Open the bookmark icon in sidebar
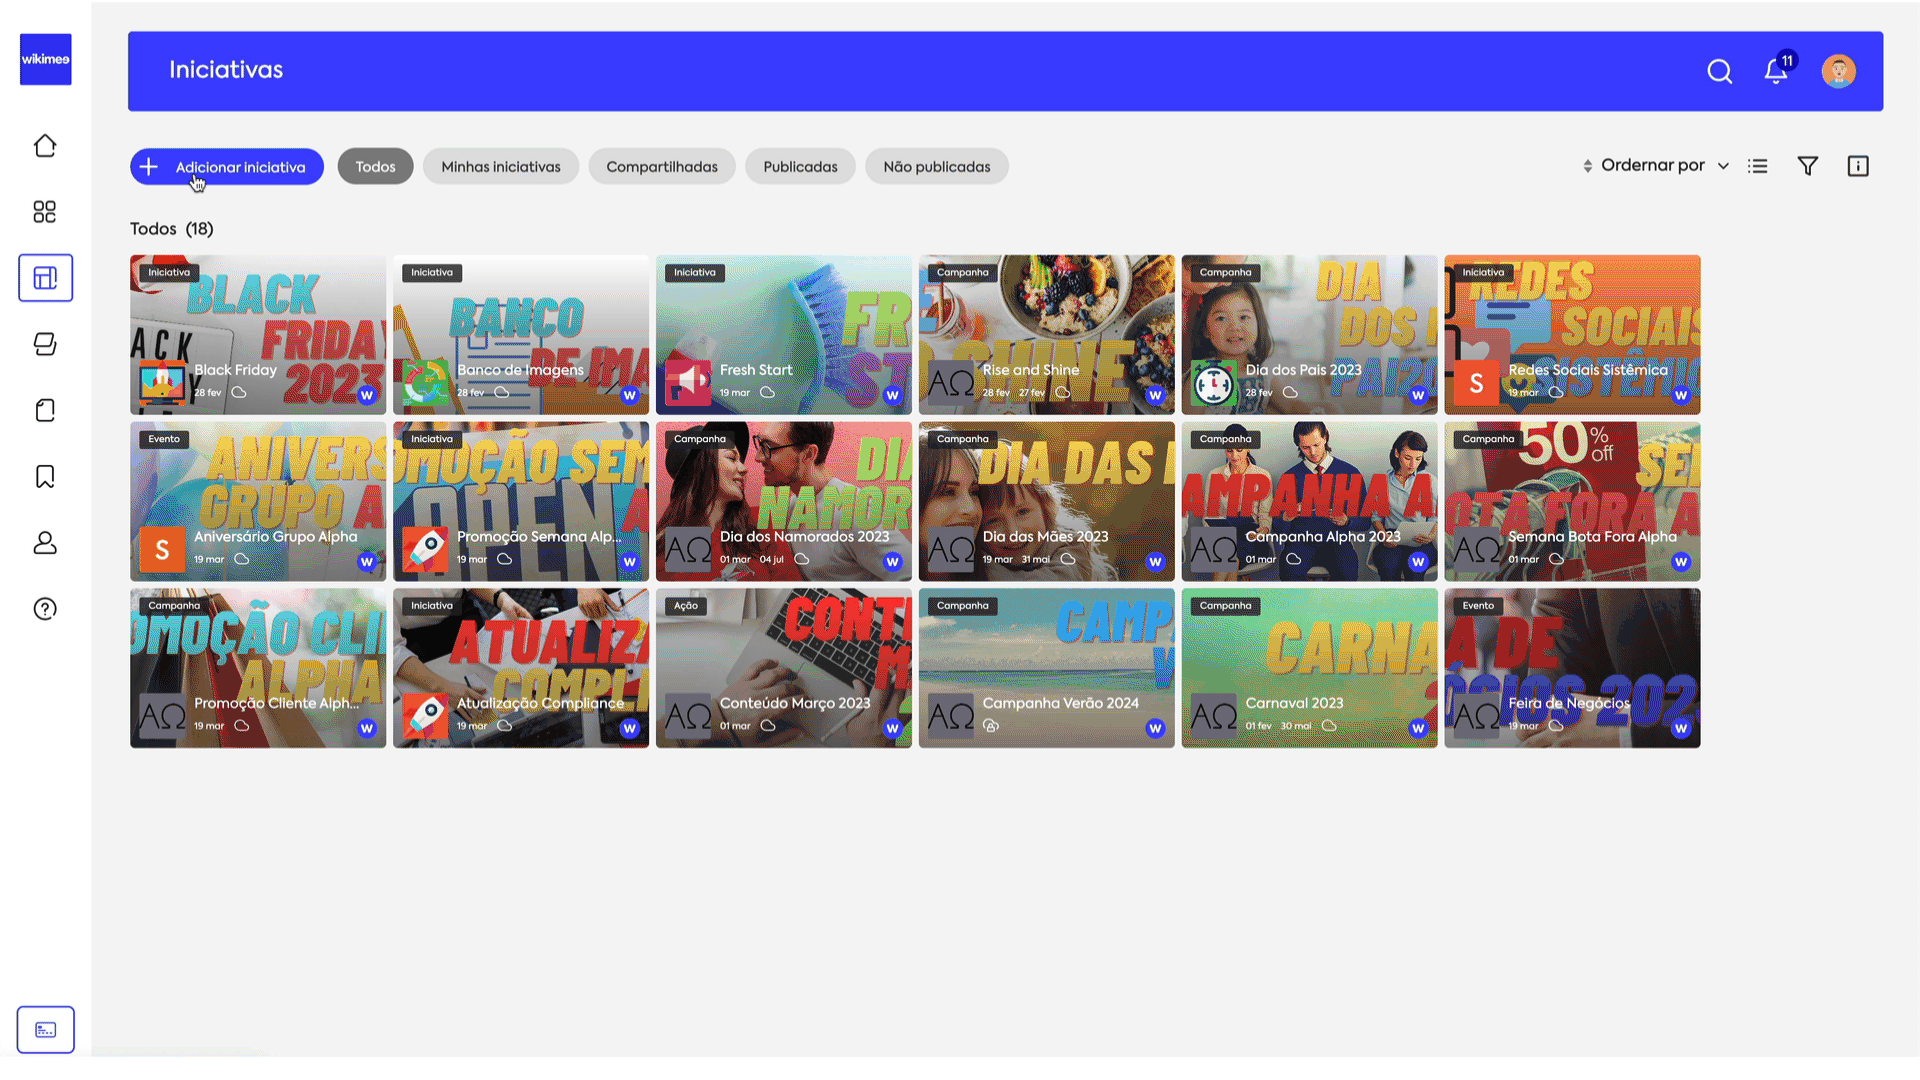This screenshot has height=1080, width=1920. [x=45, y=477]
